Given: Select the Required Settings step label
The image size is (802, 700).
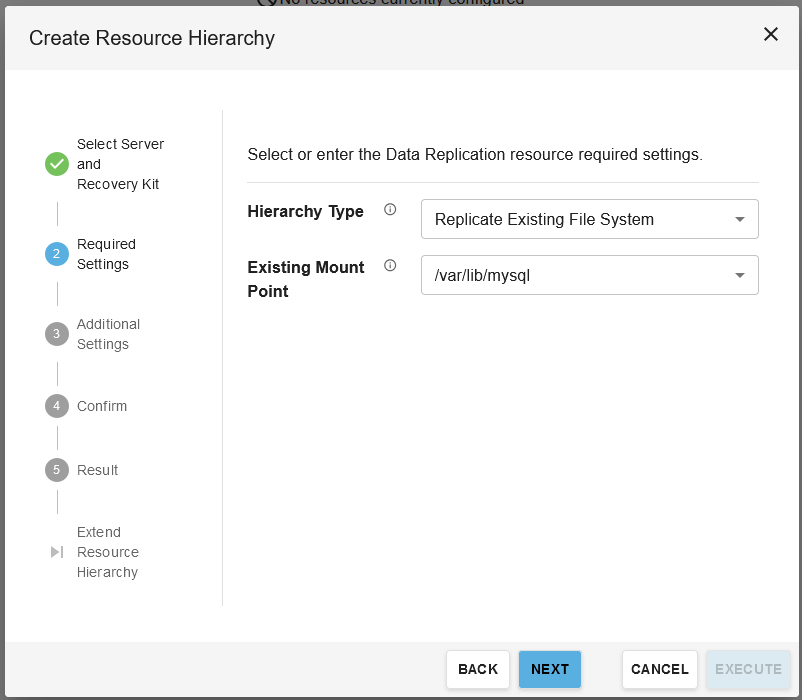Looking at the screenshot, I should (106, 254).
